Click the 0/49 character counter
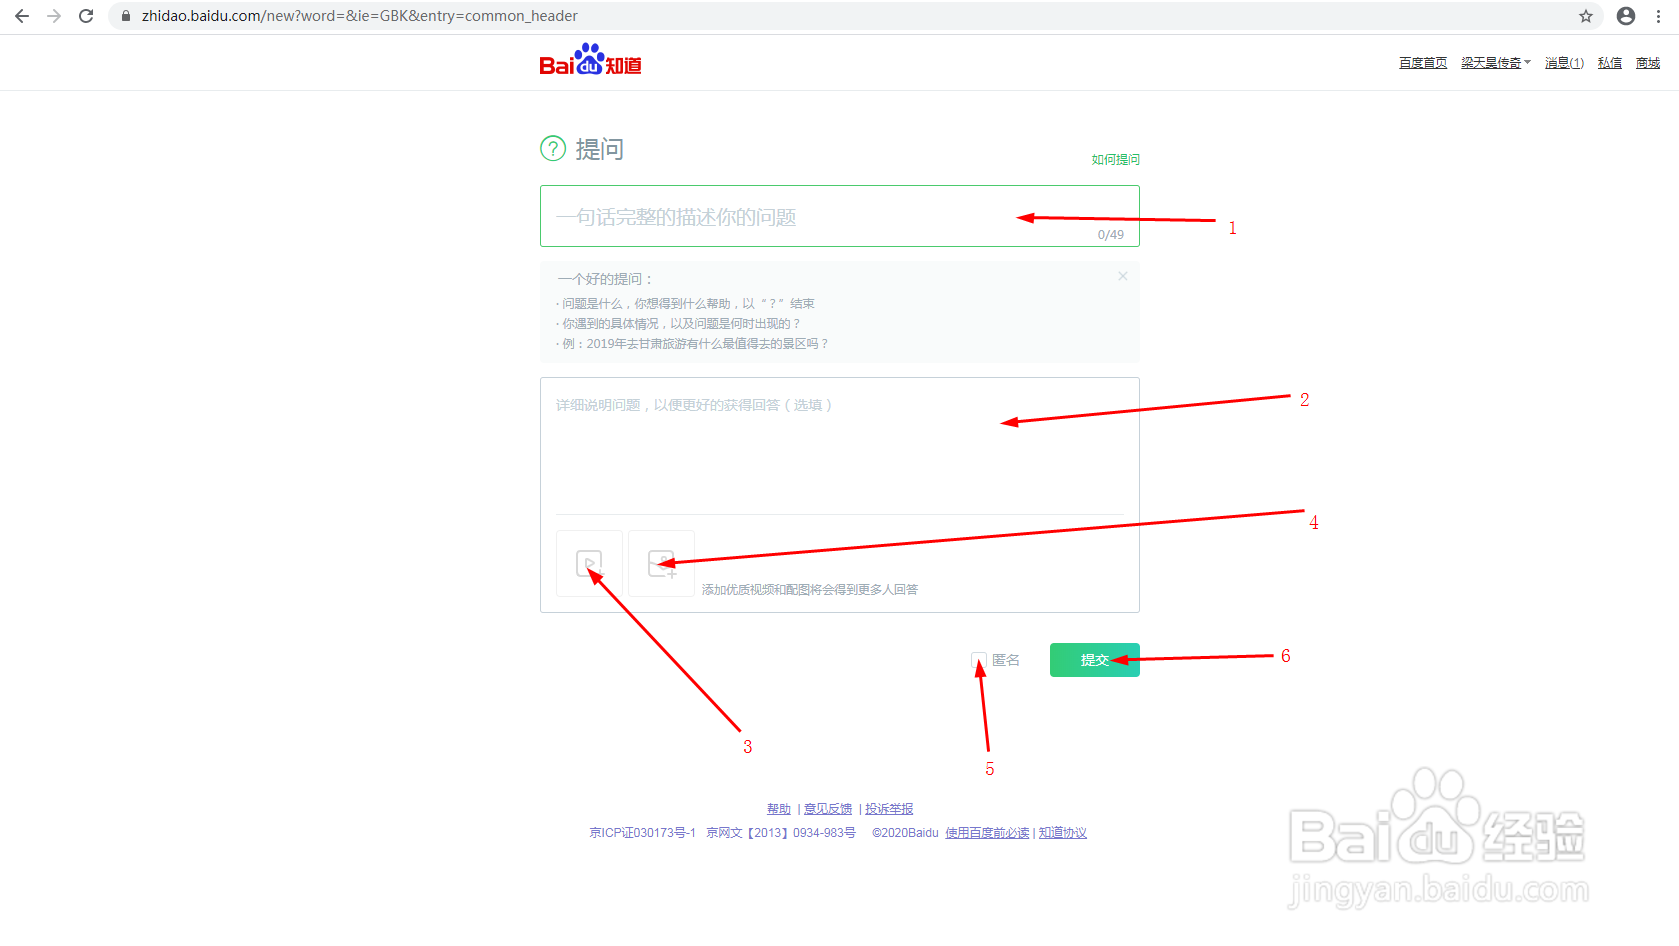 pos(1110,235)
